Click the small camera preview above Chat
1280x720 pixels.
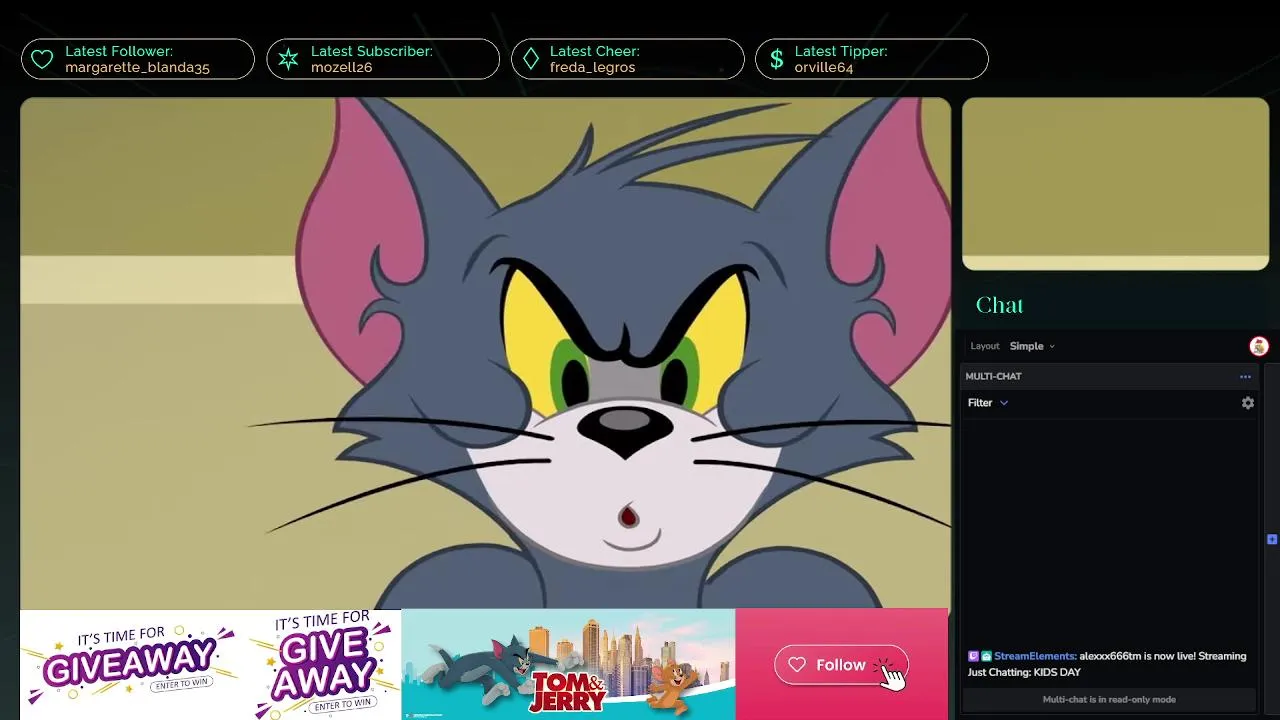tap(1115, 184)
